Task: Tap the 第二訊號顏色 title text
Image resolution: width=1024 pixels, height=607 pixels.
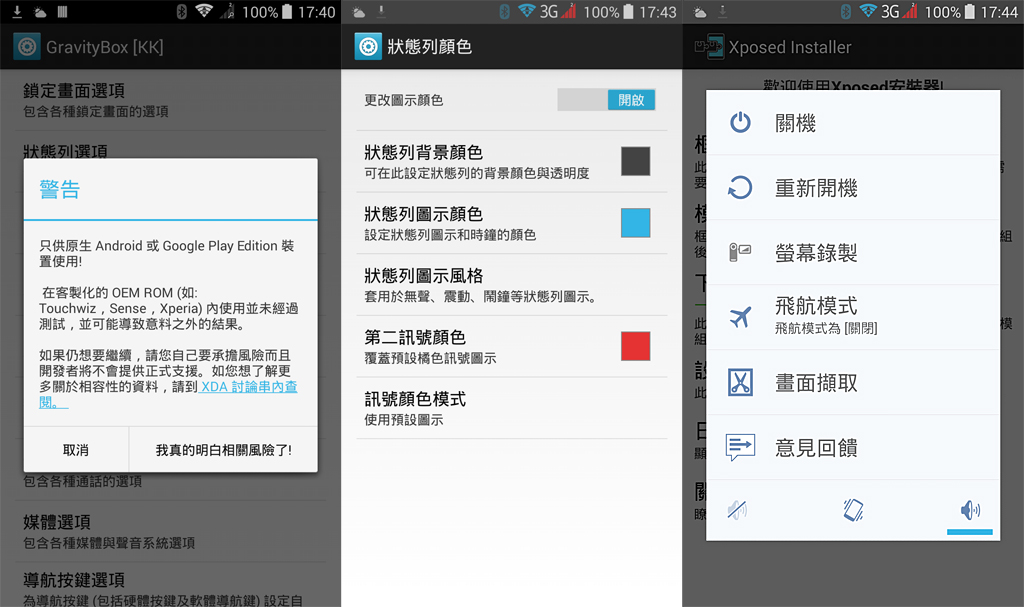Action: point(415,338)
